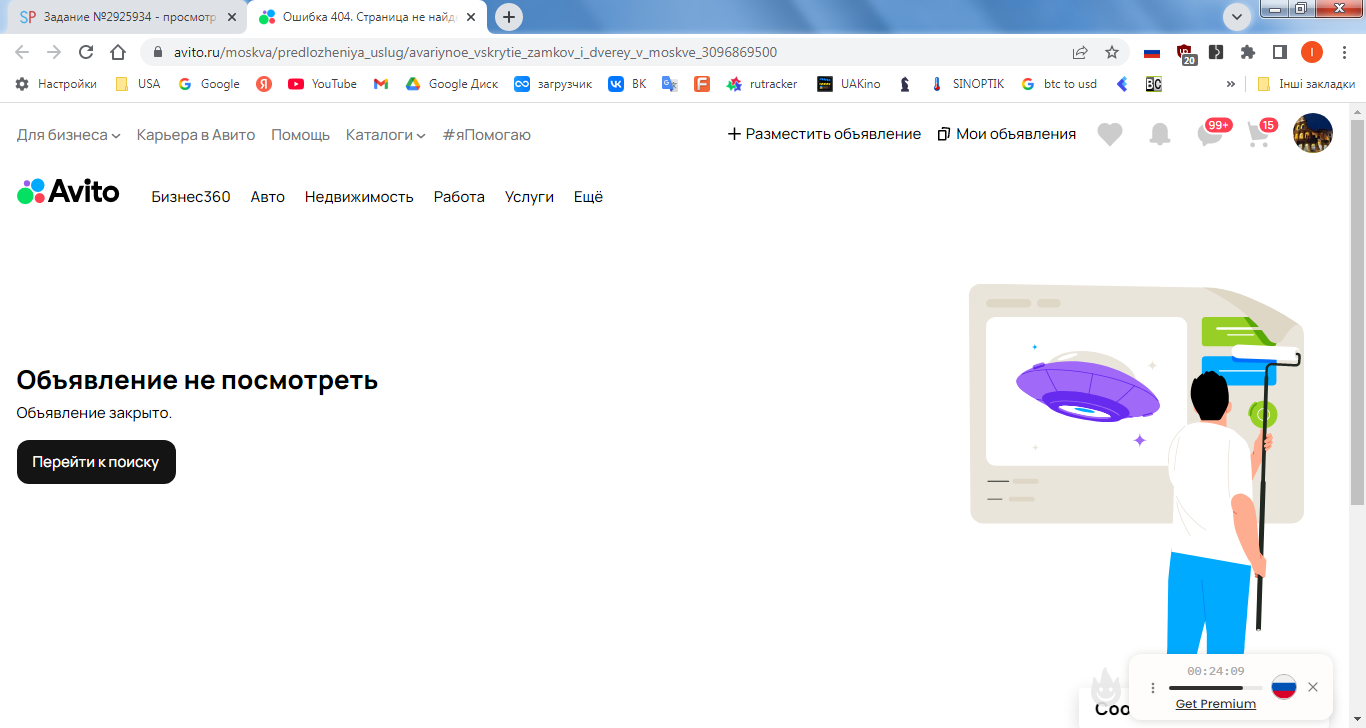Open new browser tab
The height and width of the screenshot is (728, 1366).
tap(509, 17)
